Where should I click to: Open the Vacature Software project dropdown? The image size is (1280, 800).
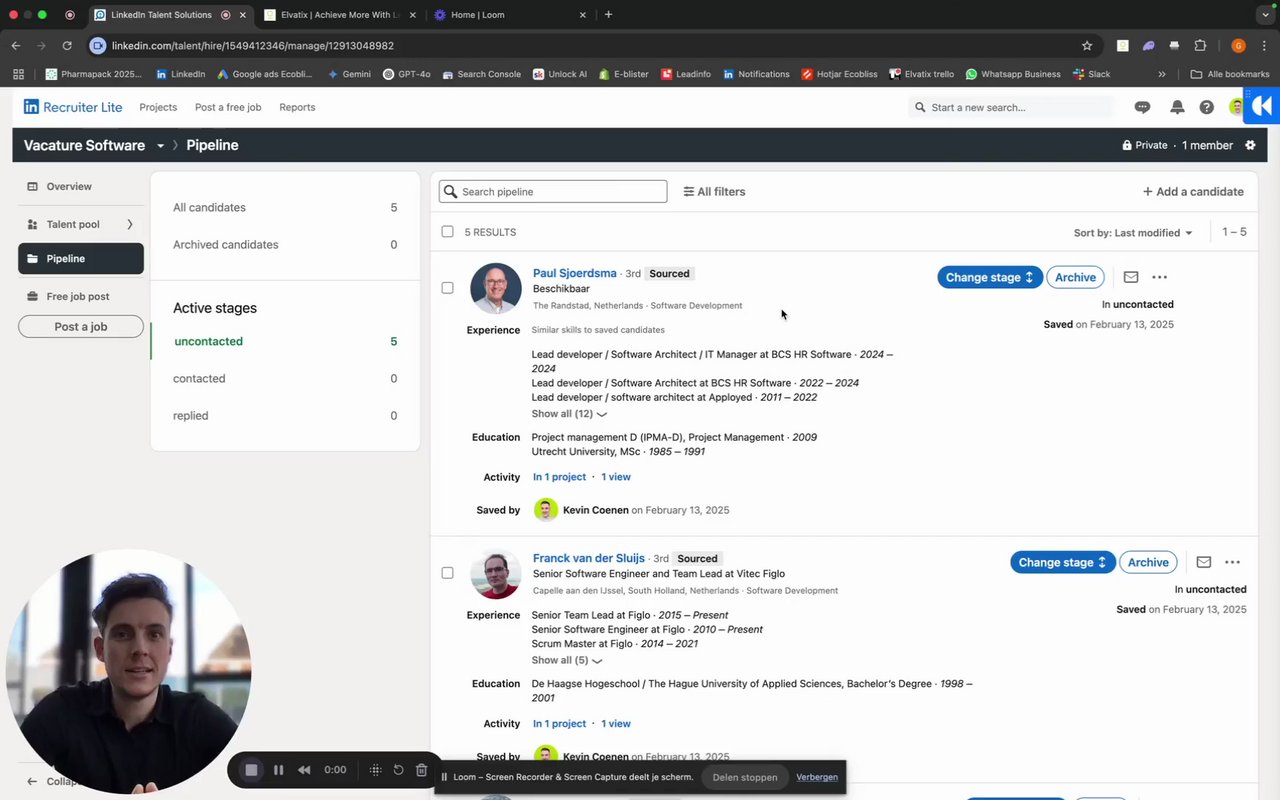point(160,145)
